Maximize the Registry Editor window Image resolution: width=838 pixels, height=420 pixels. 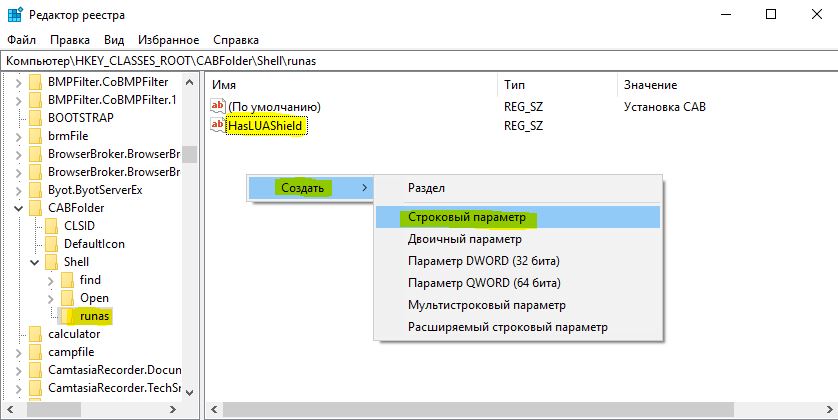pos(771,14)
